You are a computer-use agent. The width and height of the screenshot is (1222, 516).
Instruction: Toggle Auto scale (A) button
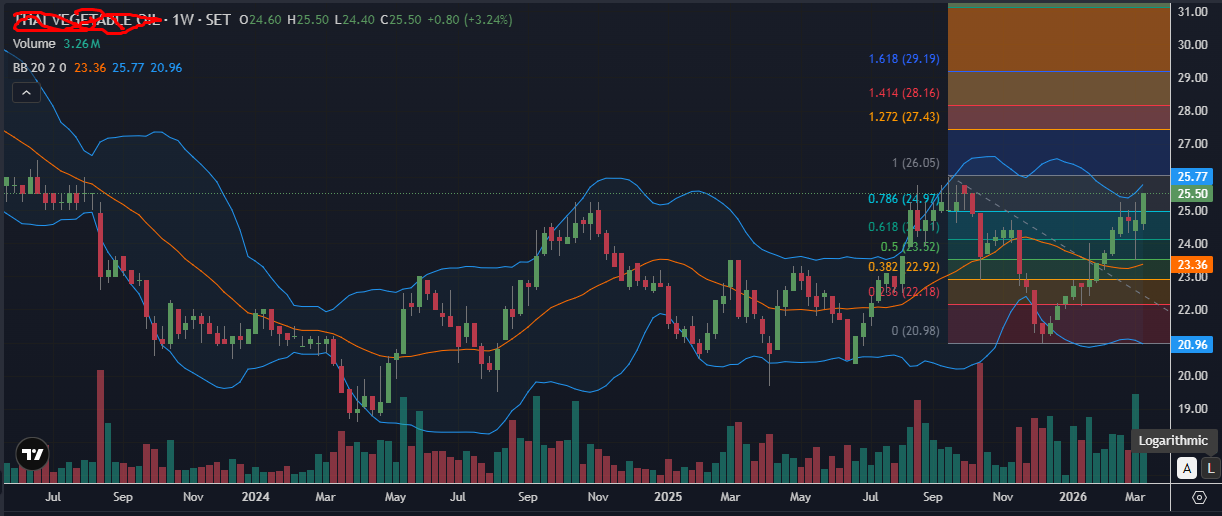1187,467
